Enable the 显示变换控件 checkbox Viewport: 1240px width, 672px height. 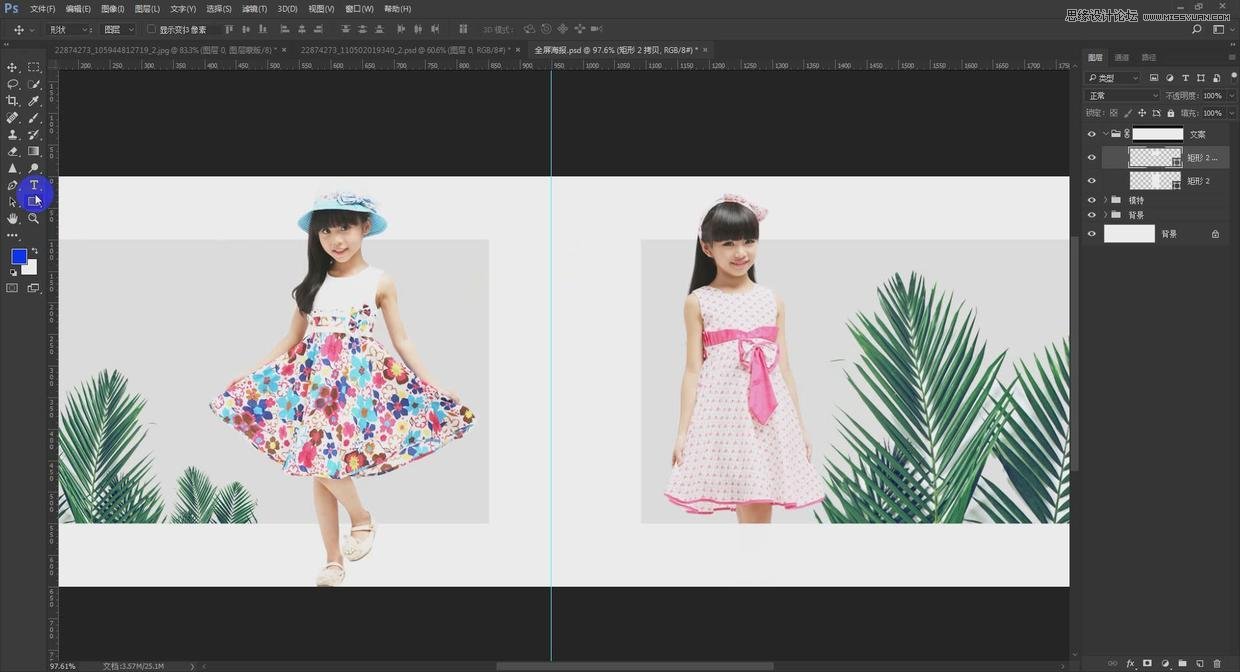(x=151, y=30)
